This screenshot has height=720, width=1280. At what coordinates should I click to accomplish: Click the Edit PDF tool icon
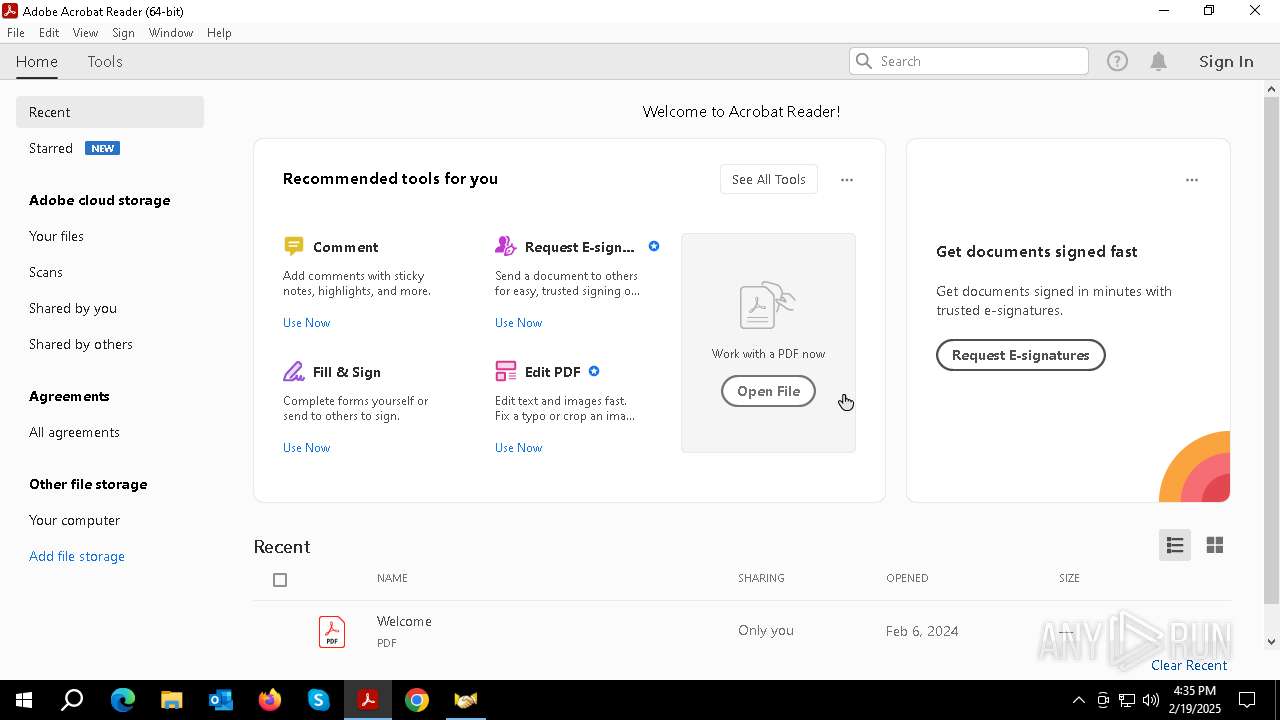pos(505,371)
